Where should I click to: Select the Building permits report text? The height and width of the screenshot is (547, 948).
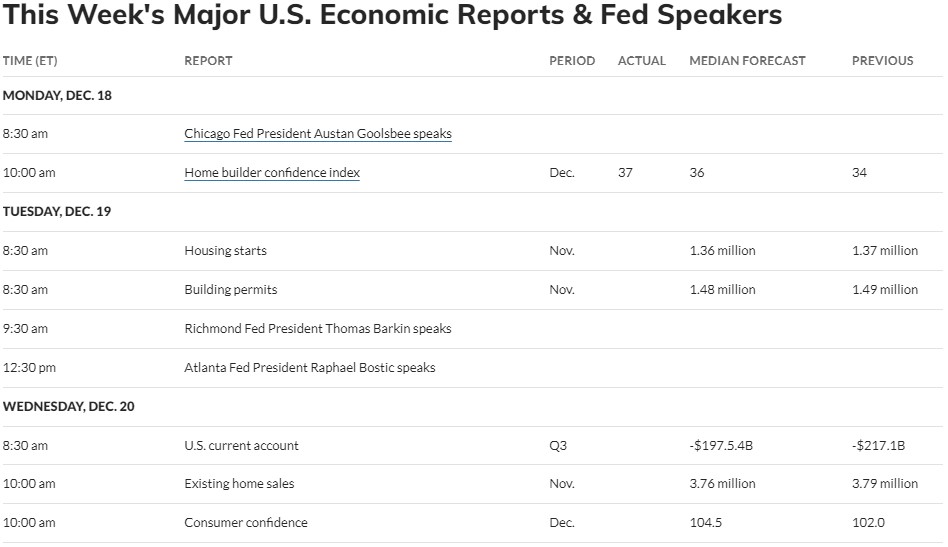(x=230, y=290)
